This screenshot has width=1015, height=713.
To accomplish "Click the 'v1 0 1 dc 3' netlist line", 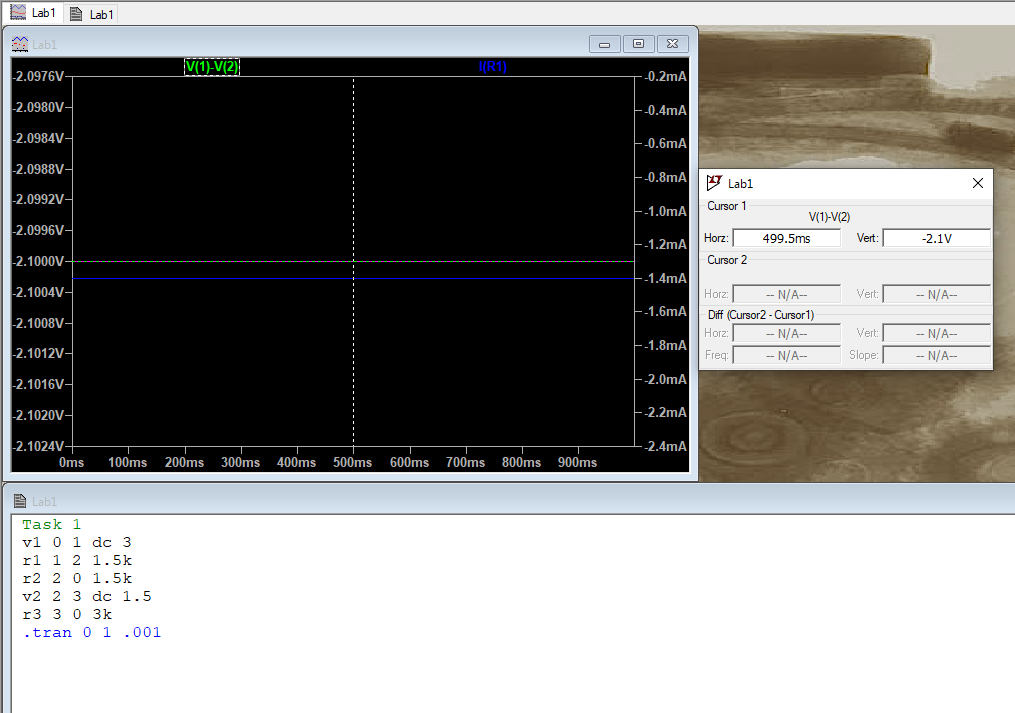I will point(76,542).
